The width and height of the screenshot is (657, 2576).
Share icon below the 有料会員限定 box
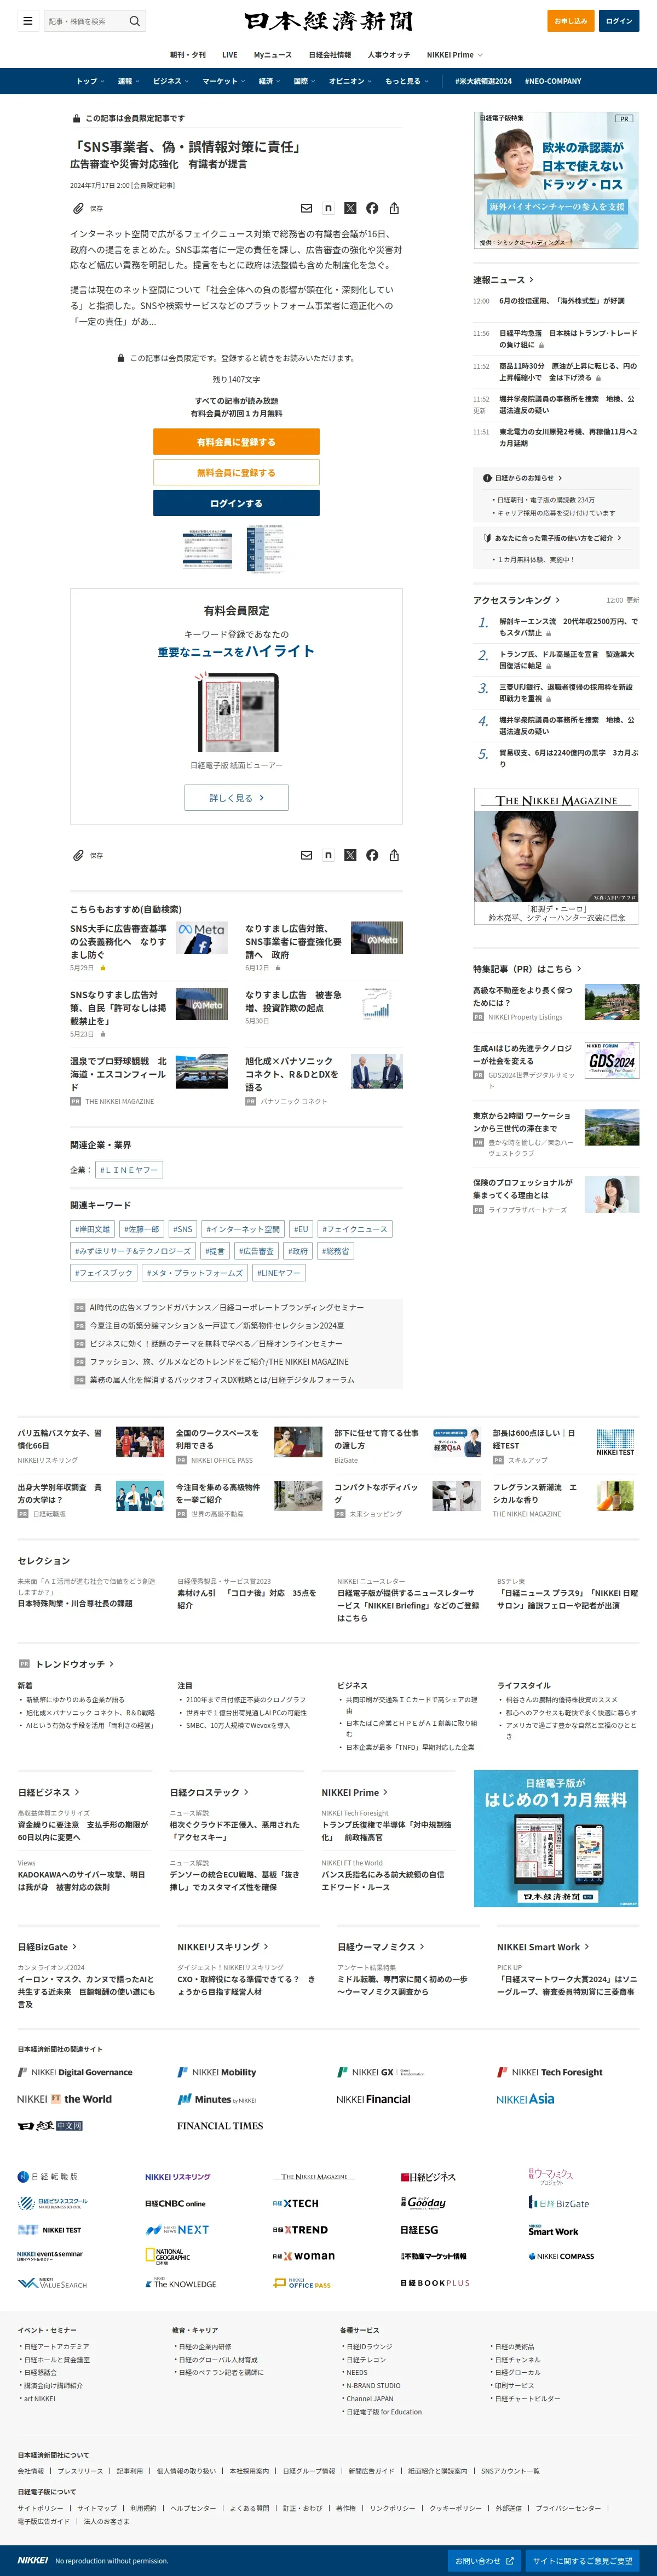click(394, 855)
